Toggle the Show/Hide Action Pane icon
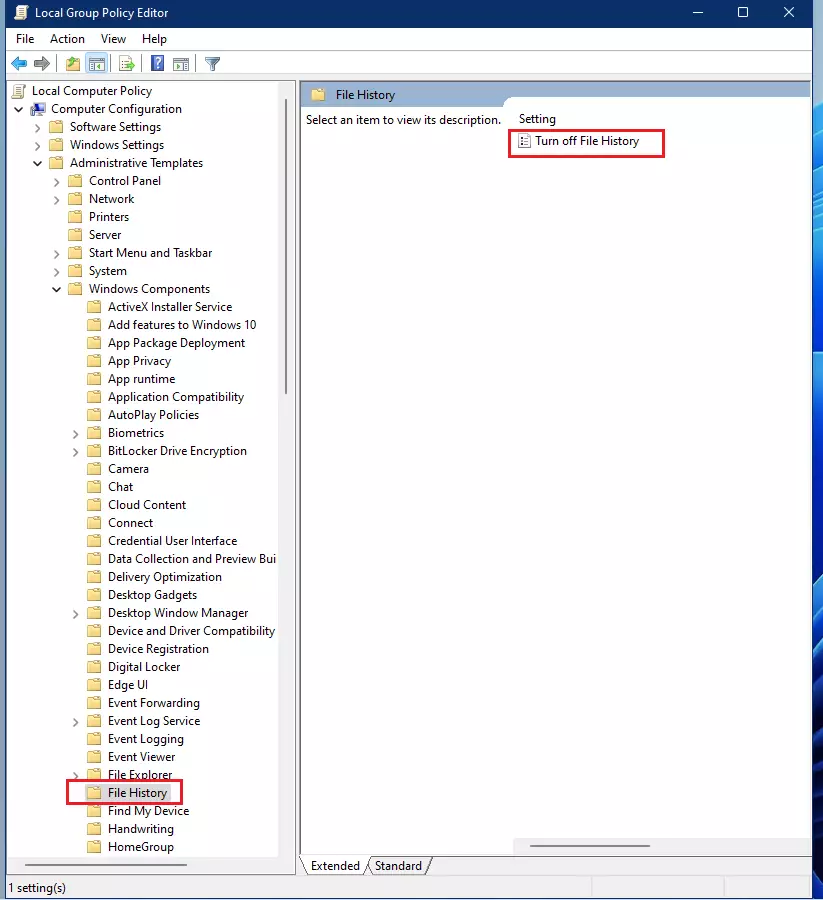Viewport: 823px width, 900px height. [x=181, y=63]
